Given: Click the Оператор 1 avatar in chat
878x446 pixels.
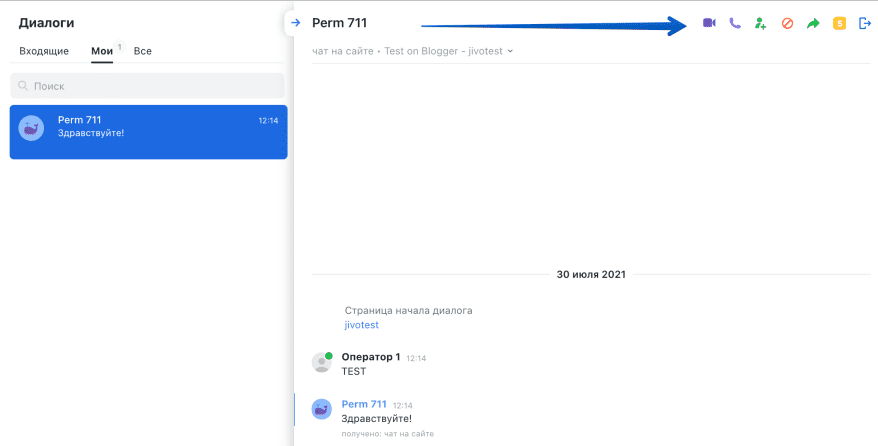Looking at the screenshot, I should (x=321, y=362).
